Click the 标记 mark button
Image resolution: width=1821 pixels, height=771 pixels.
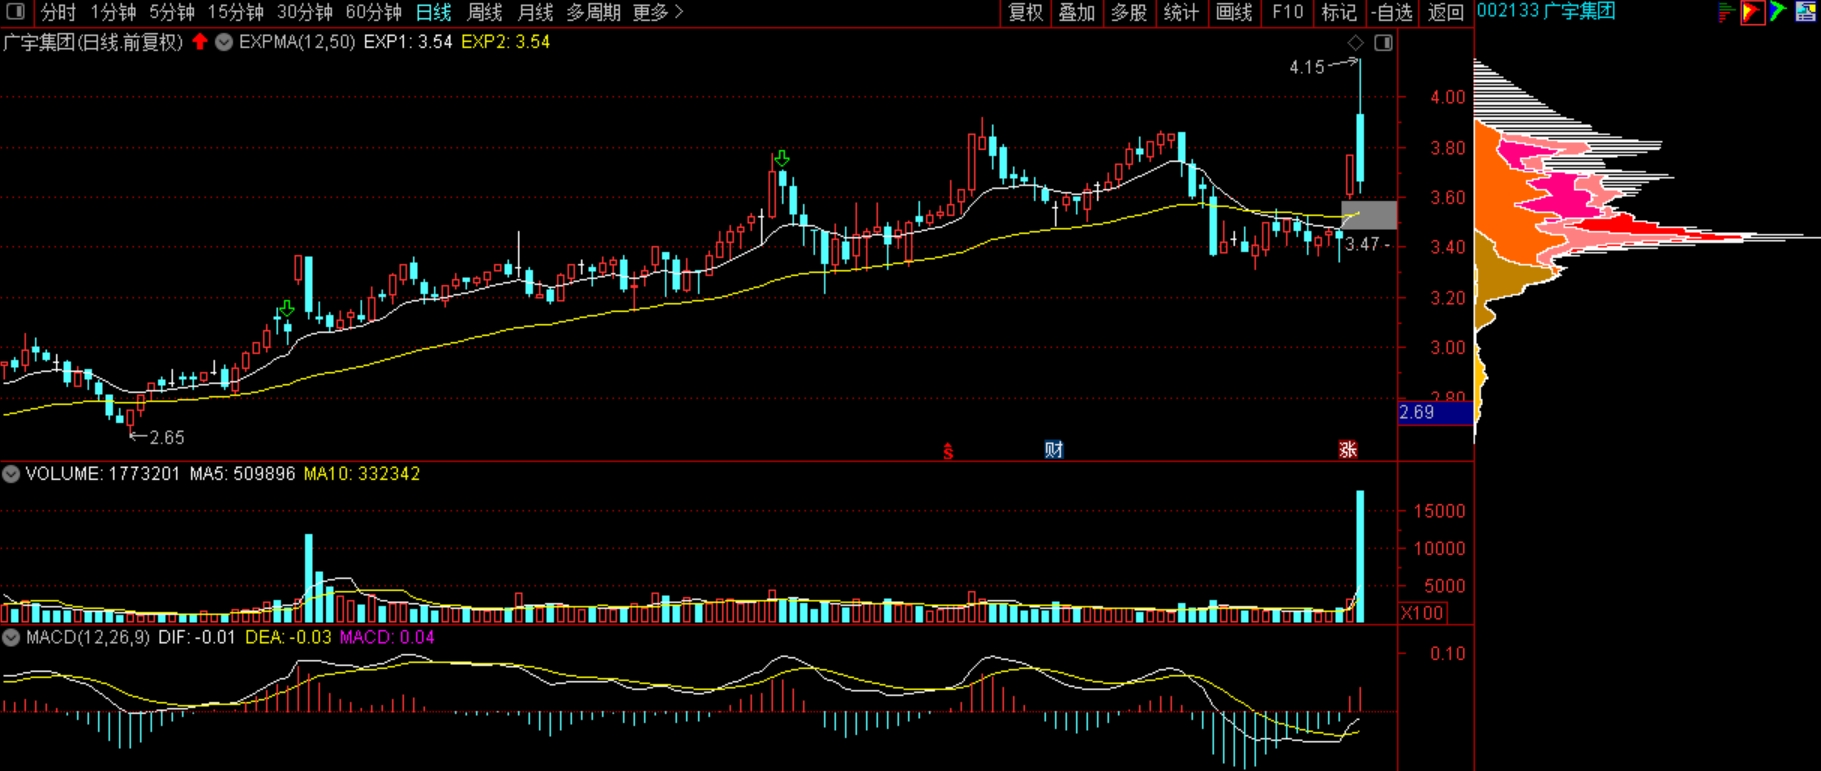(1338, 13)
